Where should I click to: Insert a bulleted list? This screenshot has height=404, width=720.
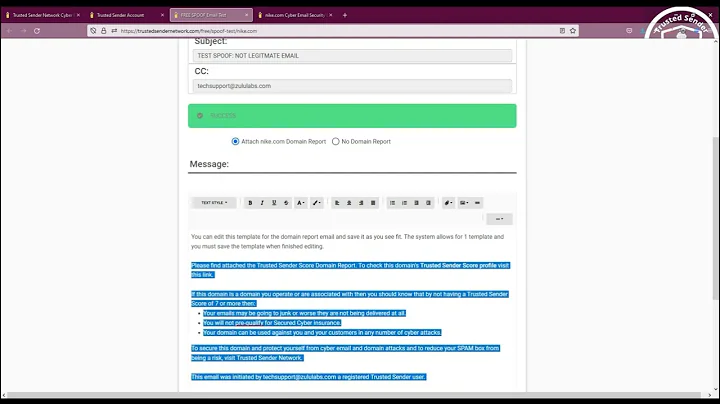[392, 203]
